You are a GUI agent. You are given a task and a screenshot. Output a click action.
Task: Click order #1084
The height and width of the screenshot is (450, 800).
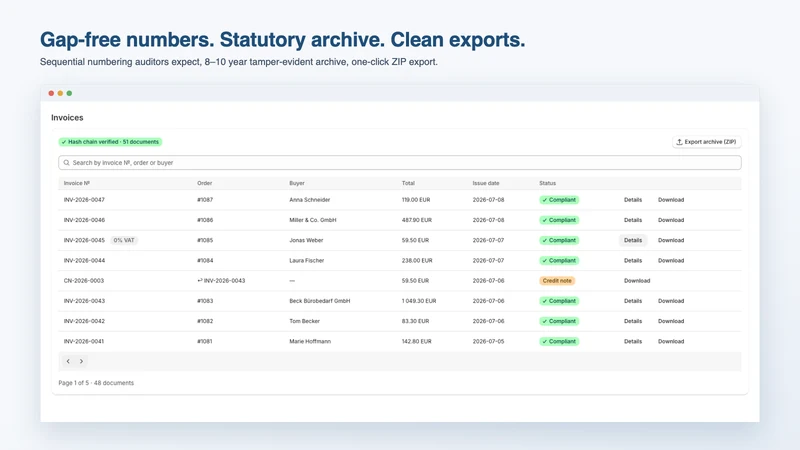205,261
